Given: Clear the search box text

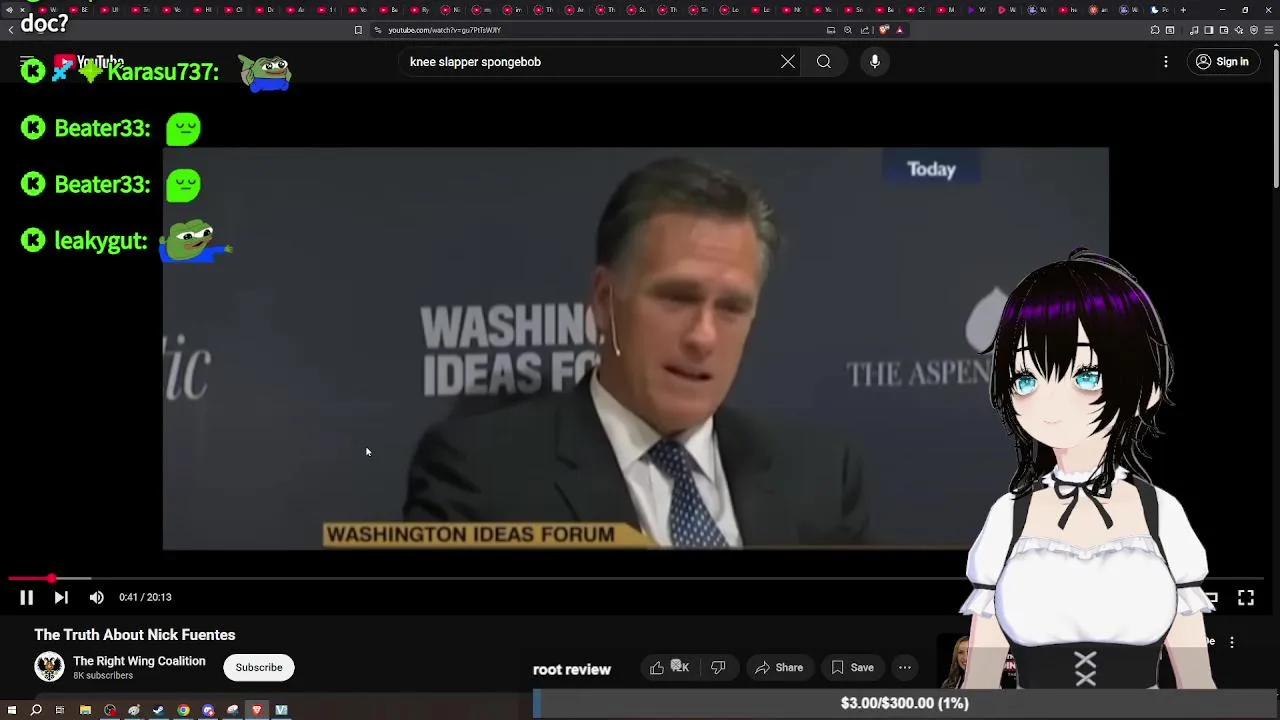Looking at the screenshot, I should (788, 62).
